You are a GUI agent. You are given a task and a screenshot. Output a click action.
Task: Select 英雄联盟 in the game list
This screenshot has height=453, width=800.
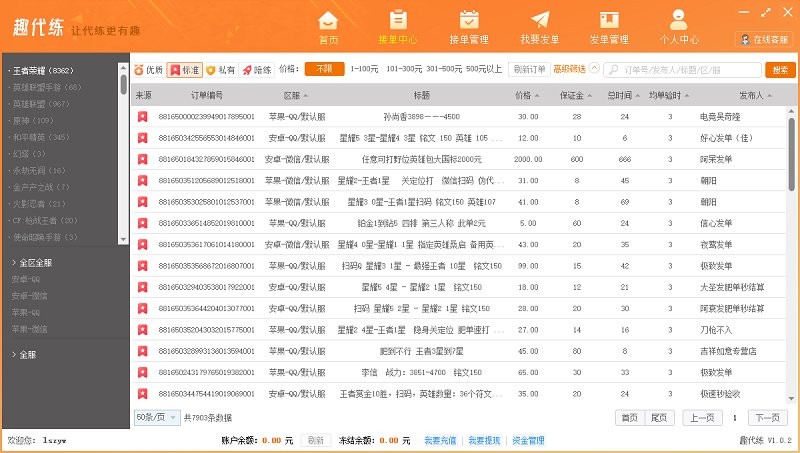40,103
